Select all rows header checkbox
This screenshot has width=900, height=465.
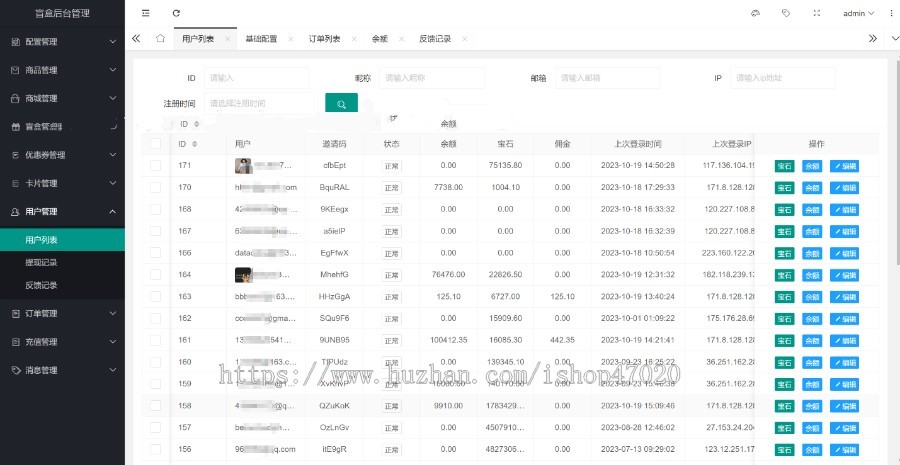pyautogui.click(x=156, y=144)
